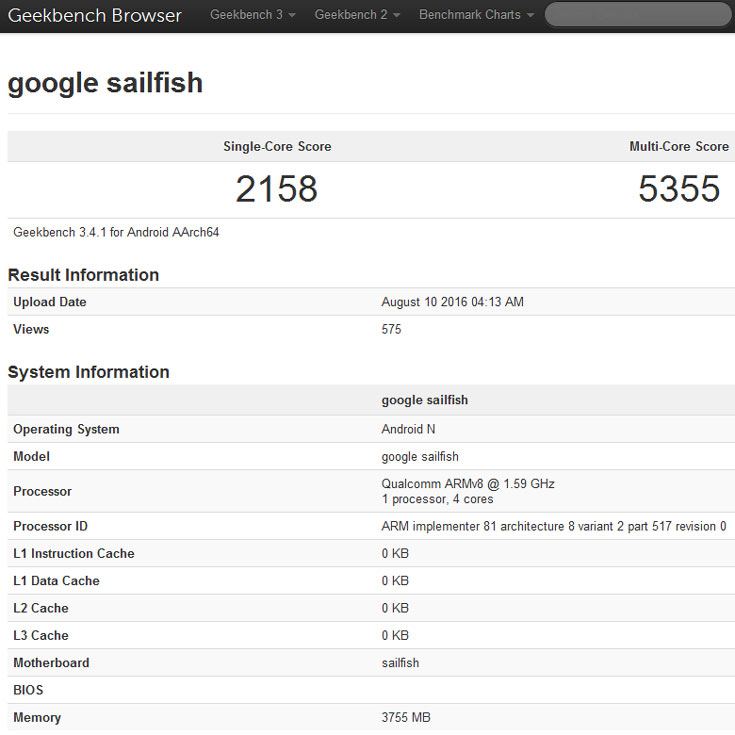
Task: Click the Motherboard row label
Action: coord(51,663)
